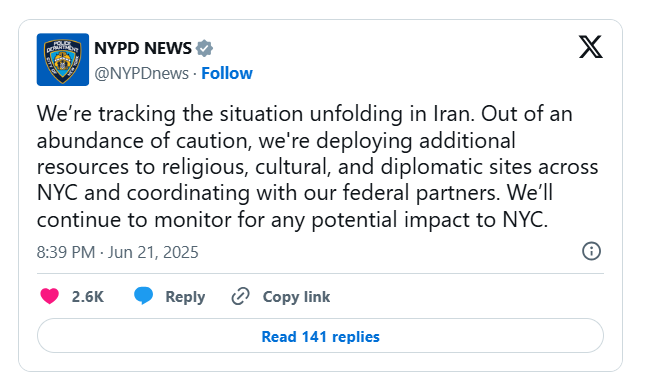Click the Jun 21, 2025 date

coord(153,252)
